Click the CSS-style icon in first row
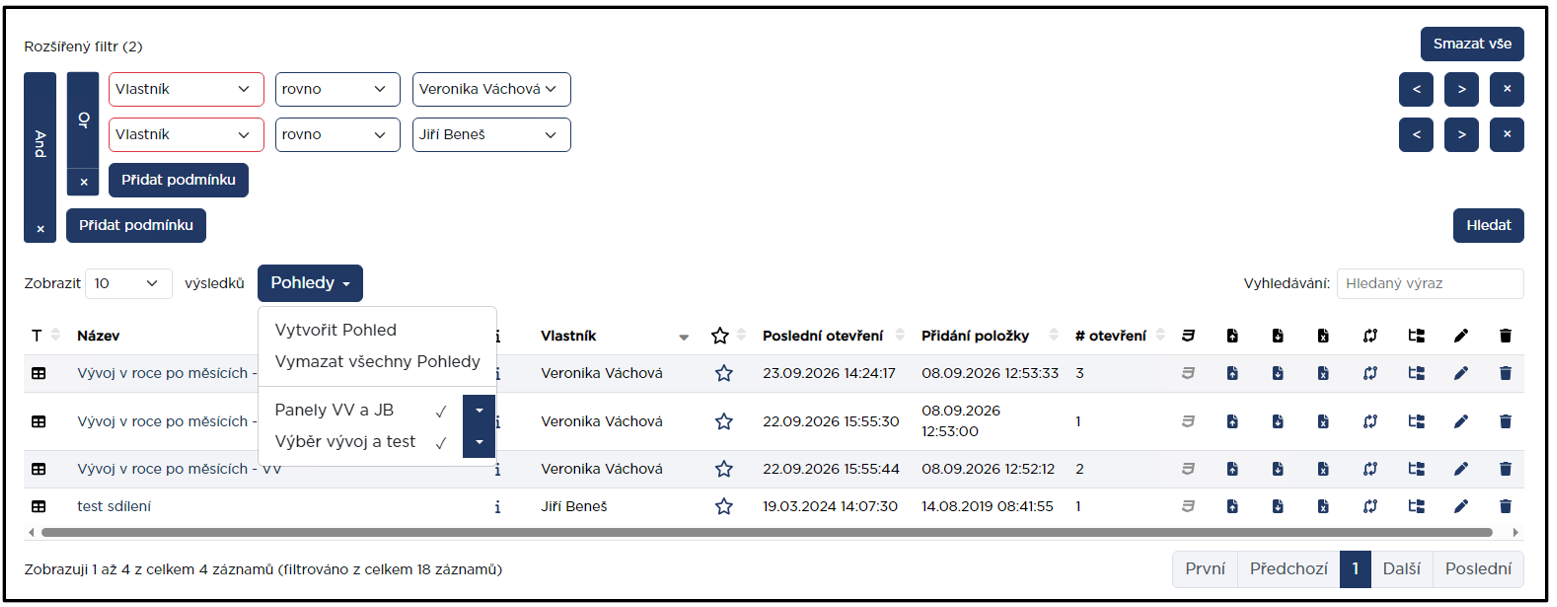The width and height of the screenshot is (1557, 607). coord(1188,373)
